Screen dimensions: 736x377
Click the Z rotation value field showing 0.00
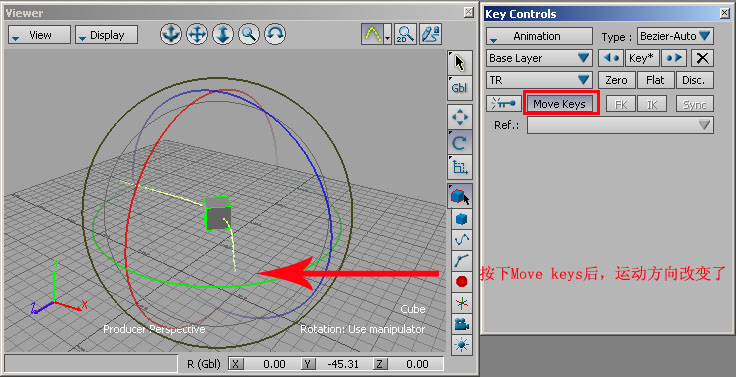pos(415,364)
